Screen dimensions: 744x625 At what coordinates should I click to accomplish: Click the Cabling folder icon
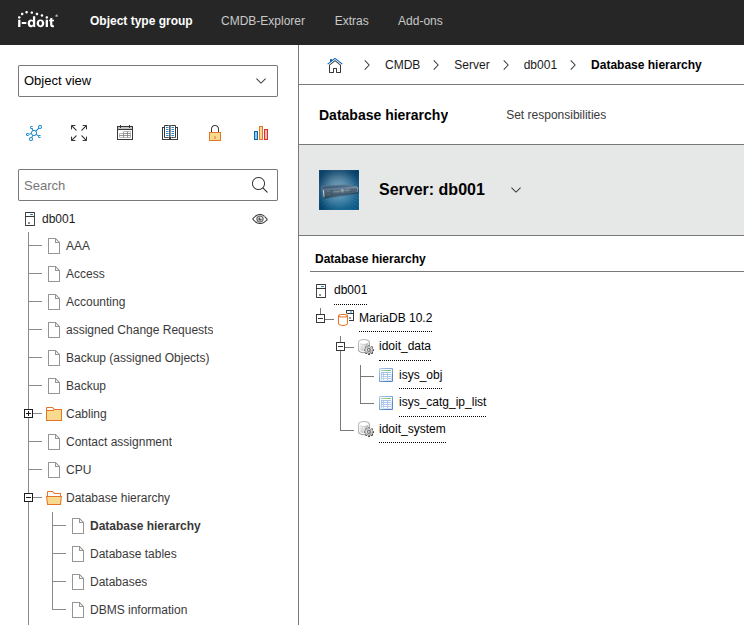point(54,414)
